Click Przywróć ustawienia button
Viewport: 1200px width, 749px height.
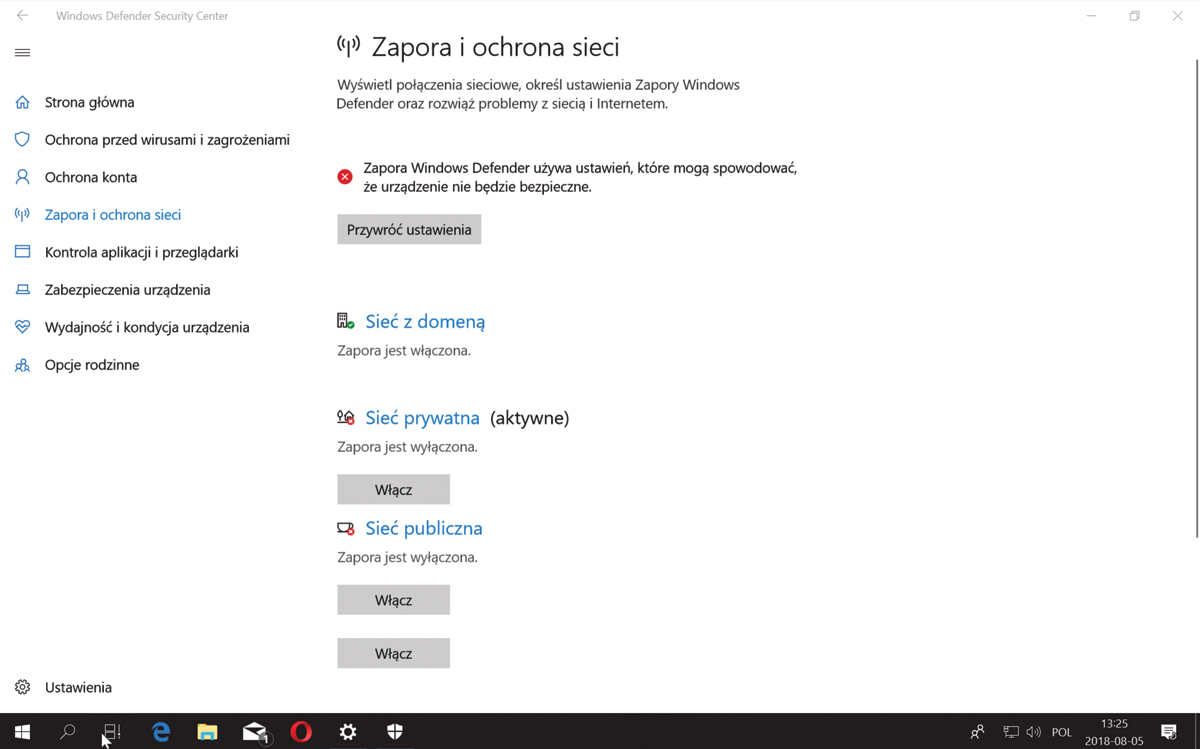tap(409, 230)
